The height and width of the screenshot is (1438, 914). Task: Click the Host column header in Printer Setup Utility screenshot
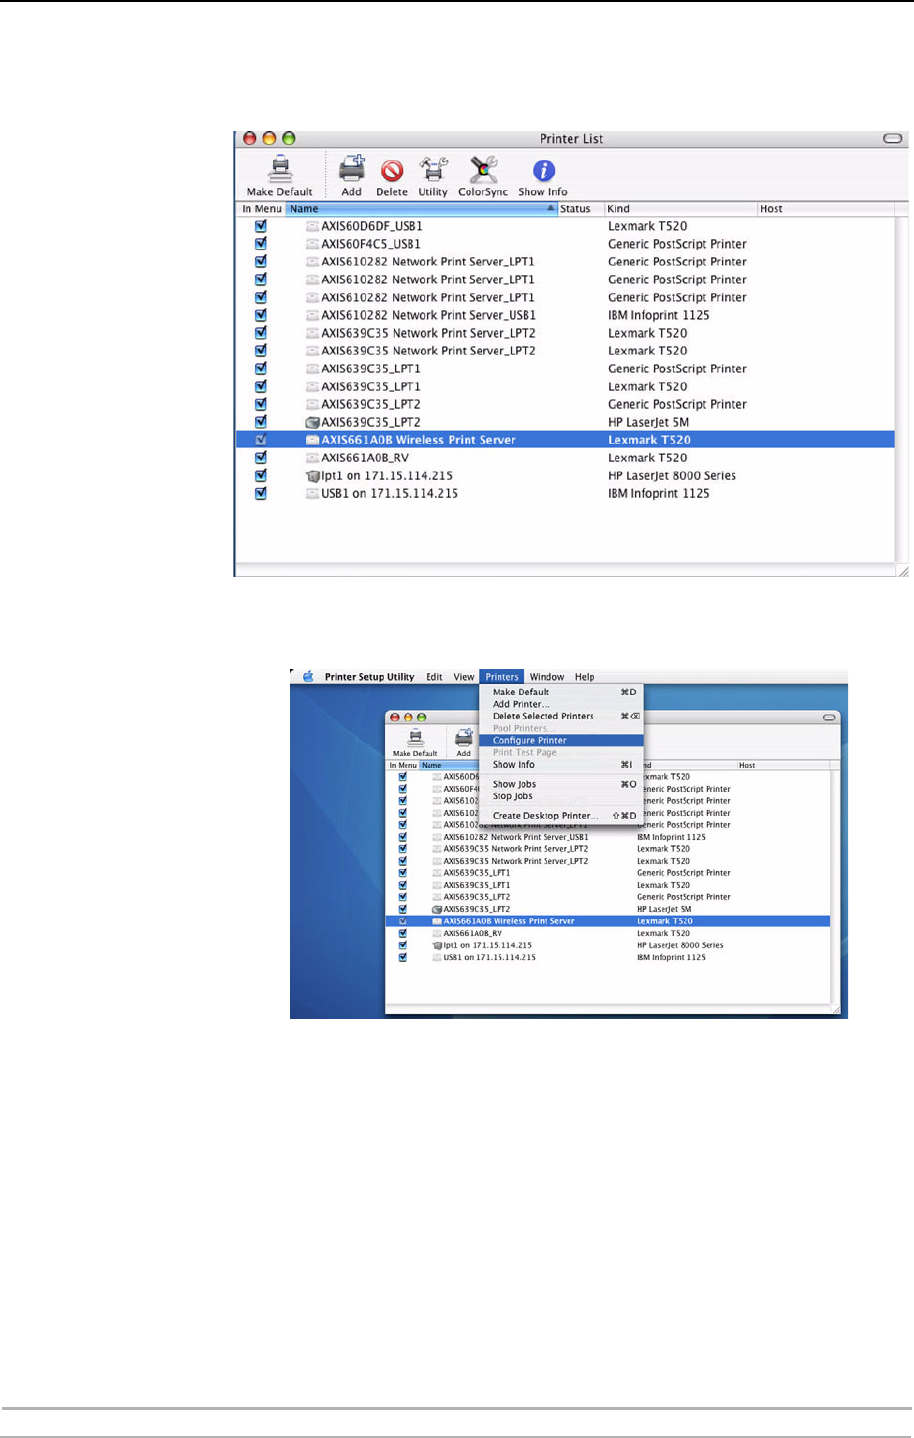(x=782, y=765)
